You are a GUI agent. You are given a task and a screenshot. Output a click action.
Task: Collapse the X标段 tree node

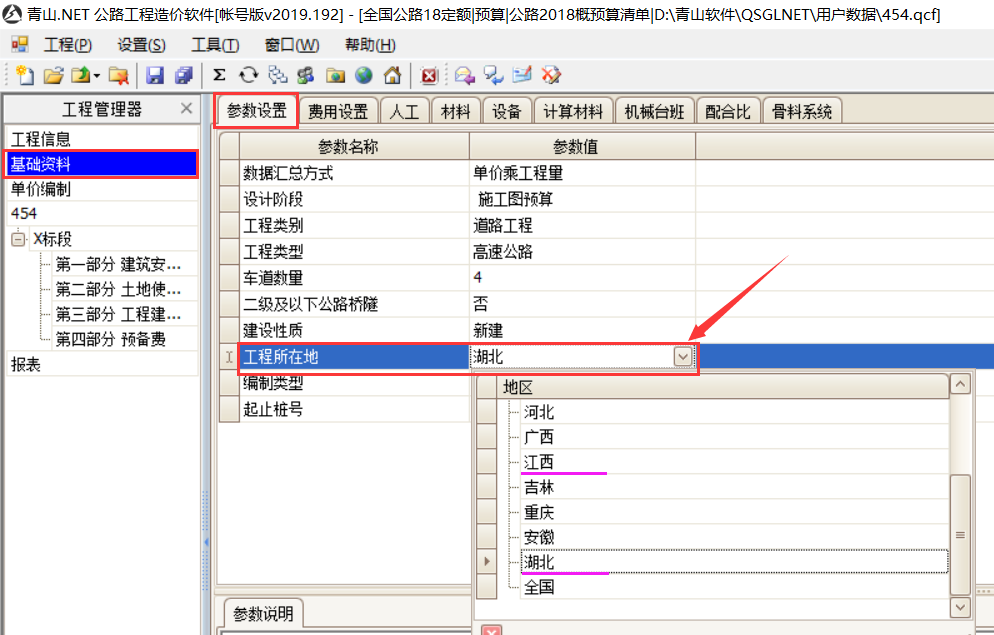pos(19,239)
